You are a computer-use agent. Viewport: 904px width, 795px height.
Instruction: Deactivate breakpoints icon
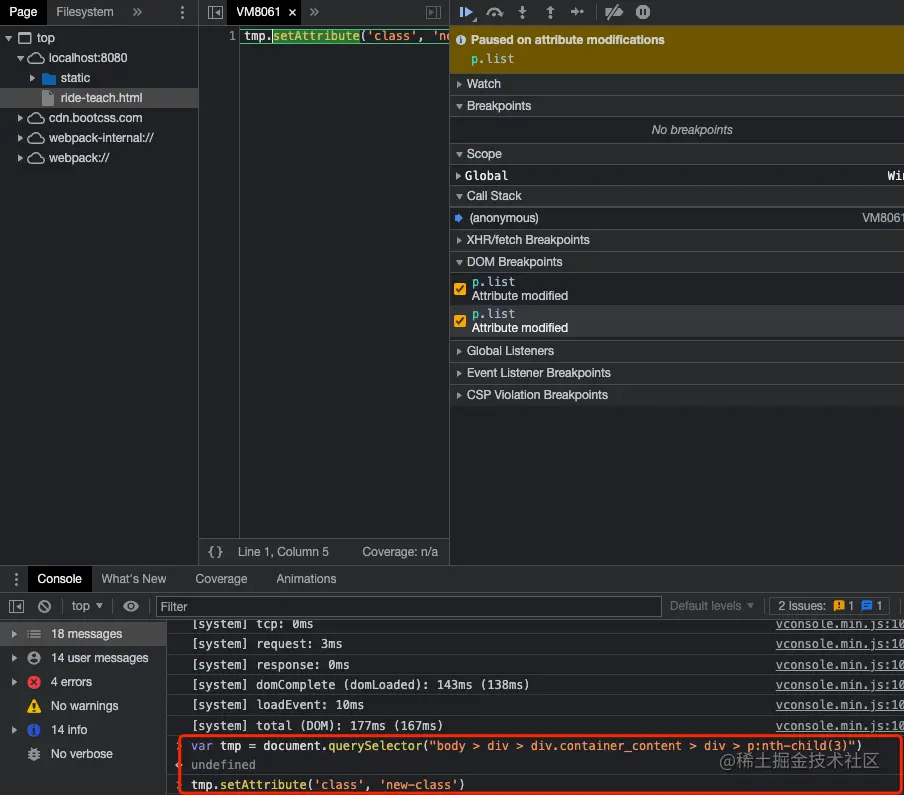point(614,12)
